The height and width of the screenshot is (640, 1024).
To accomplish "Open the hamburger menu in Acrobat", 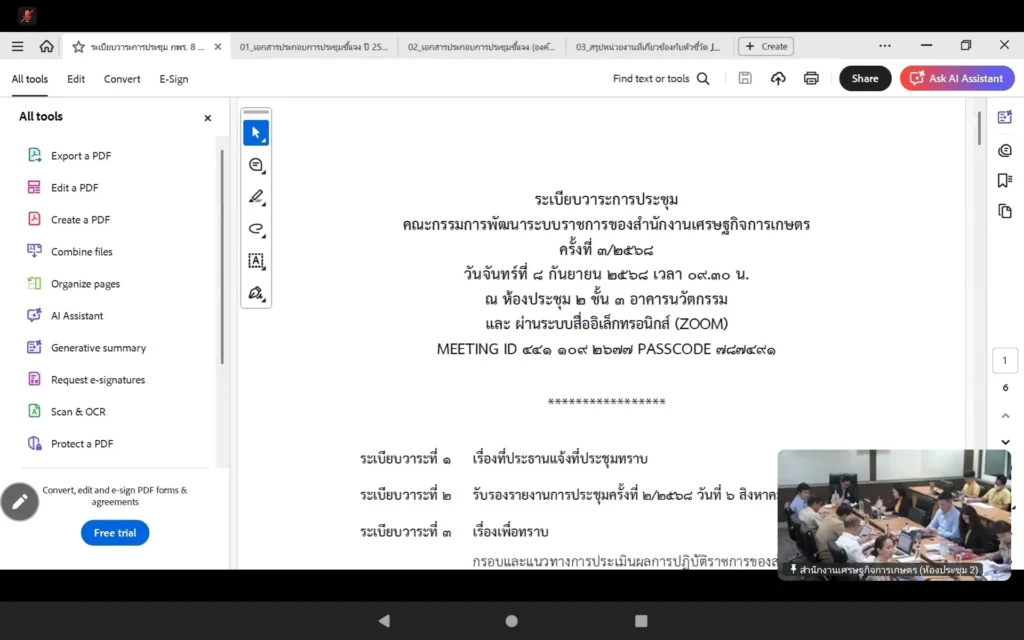I will tap(18, 46).
